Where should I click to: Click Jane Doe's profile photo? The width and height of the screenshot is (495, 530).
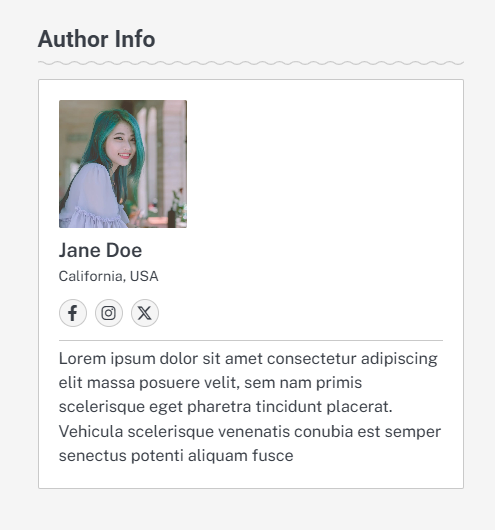[x=123, y=164]
